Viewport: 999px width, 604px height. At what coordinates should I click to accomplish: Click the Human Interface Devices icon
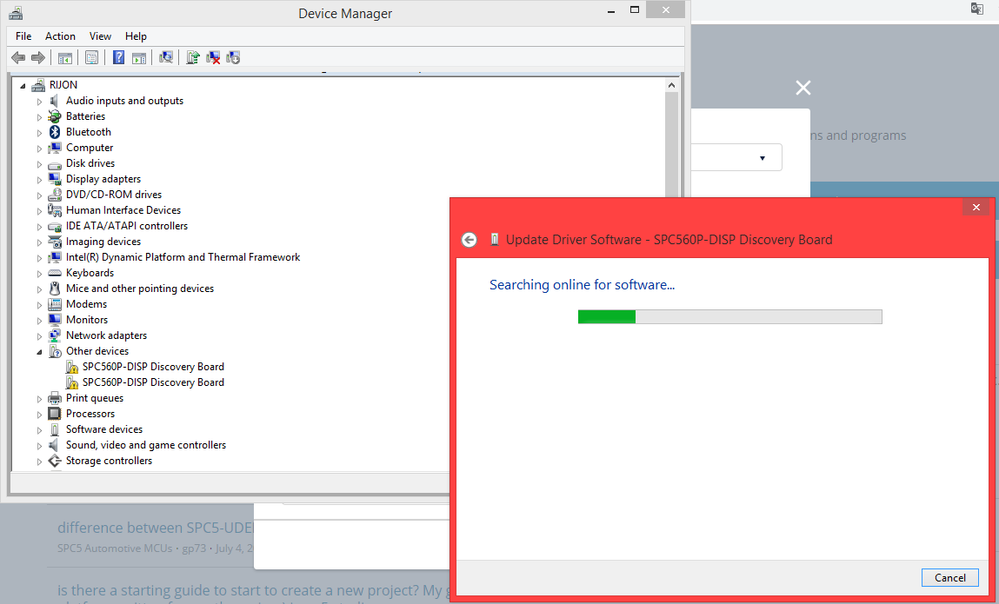(55, 210)
